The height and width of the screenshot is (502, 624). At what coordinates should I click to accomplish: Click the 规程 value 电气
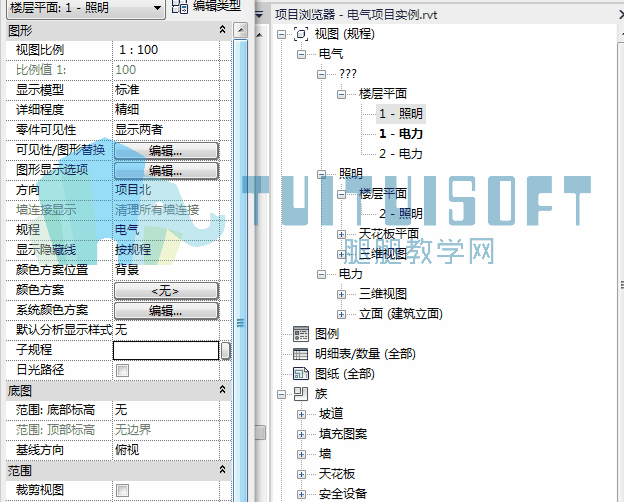pyautogui.click(x=166, y=230)
